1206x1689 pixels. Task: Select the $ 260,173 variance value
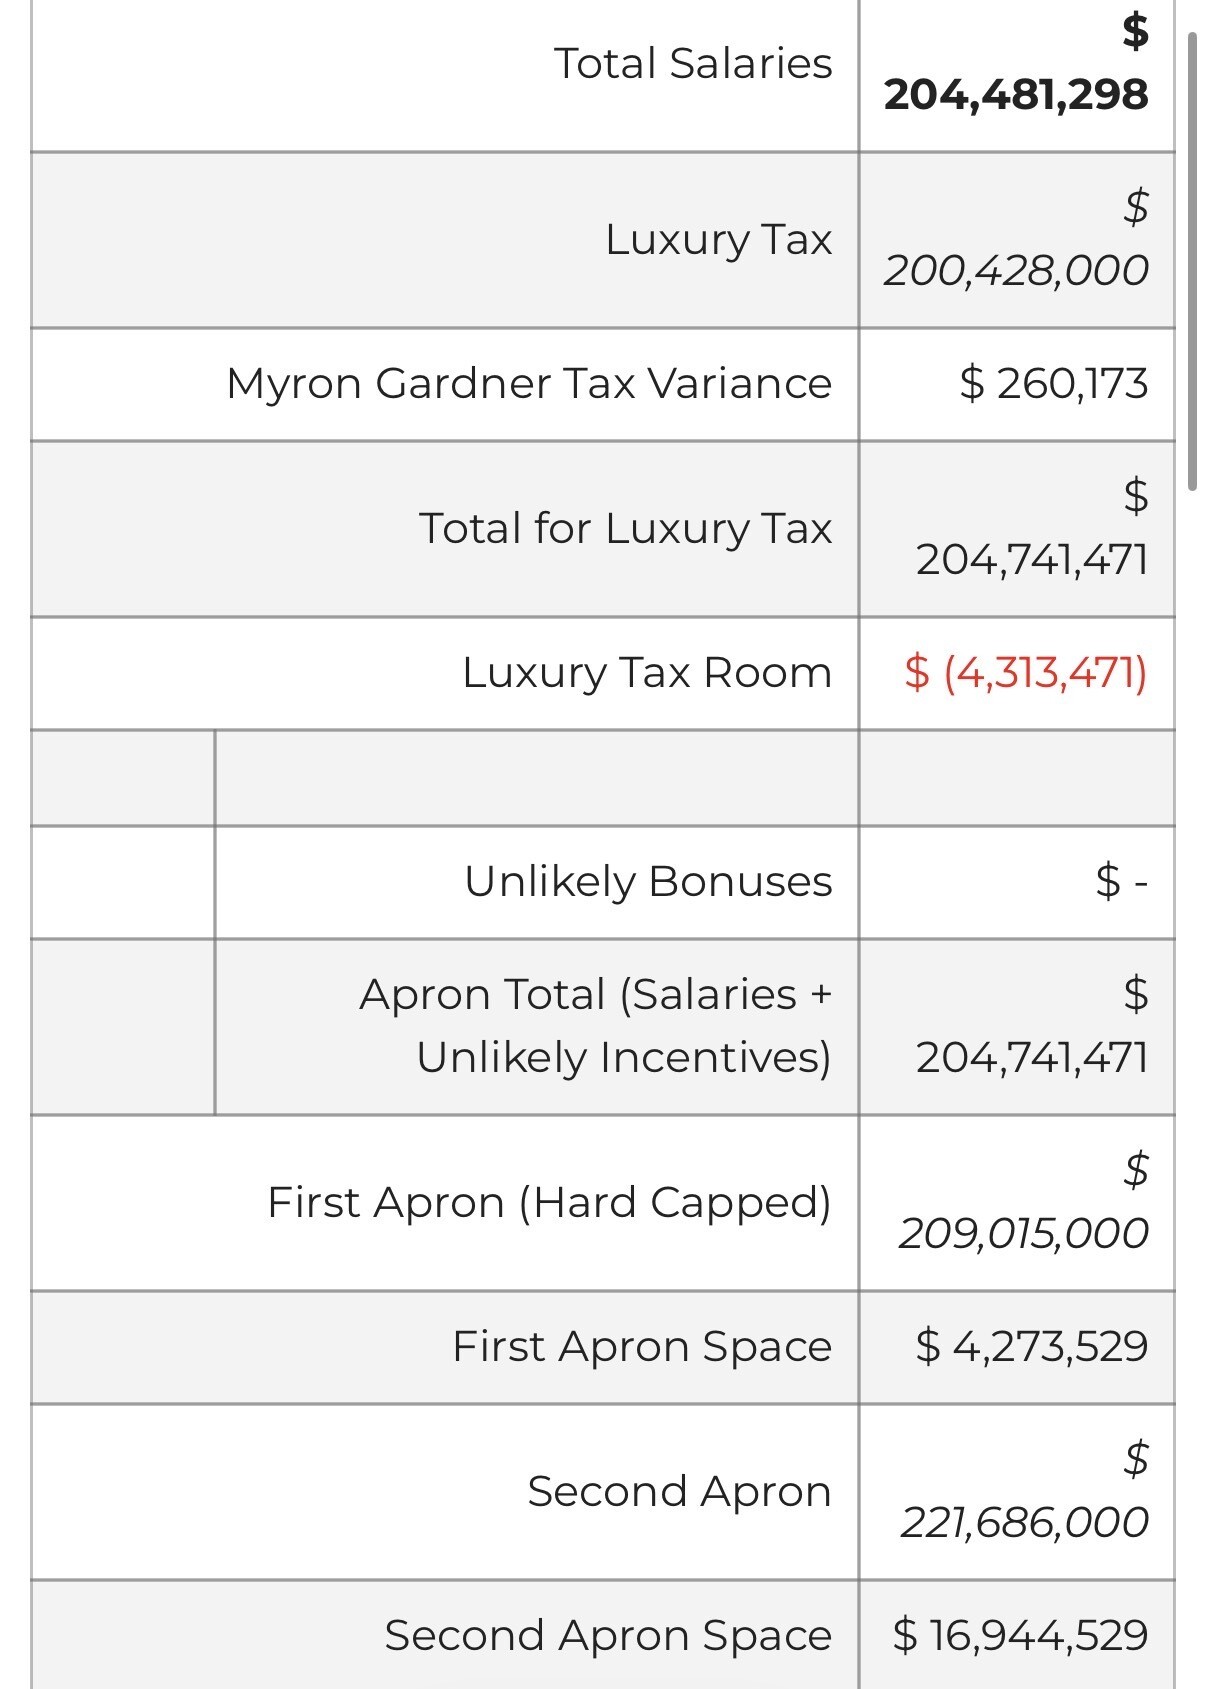coord(1054,384)
